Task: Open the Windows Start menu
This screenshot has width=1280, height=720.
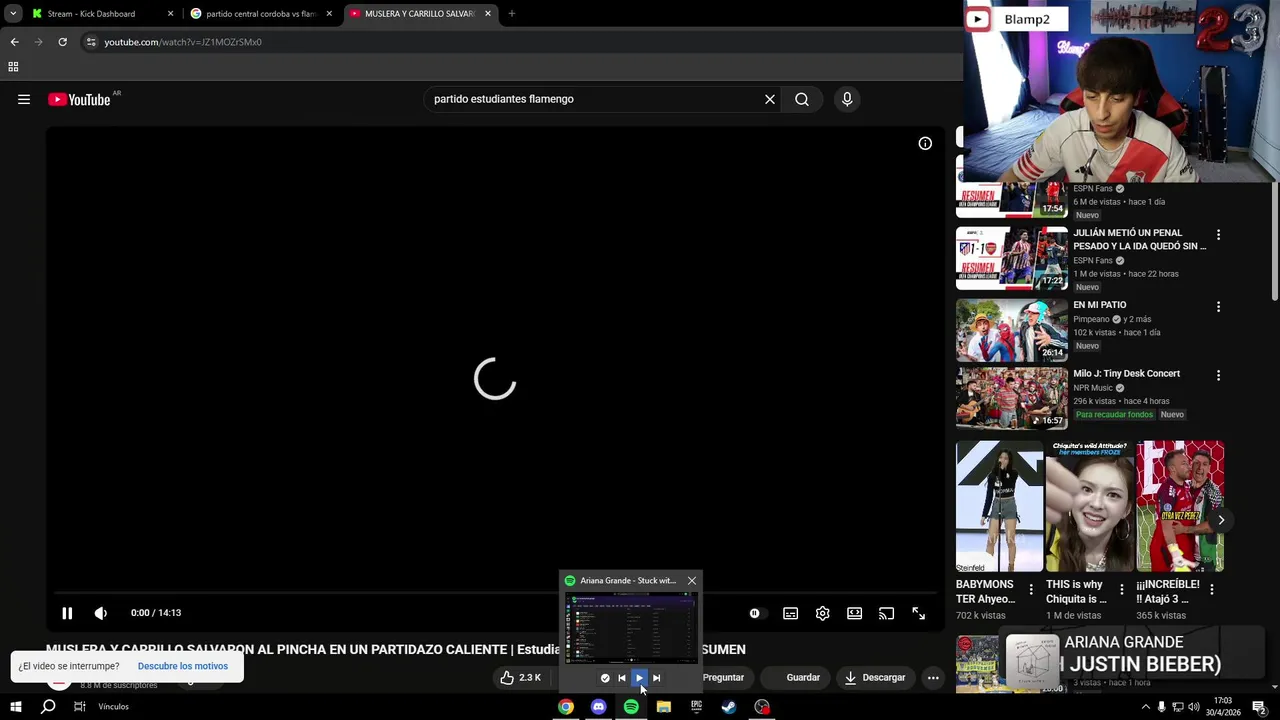Action: point(15,707)
